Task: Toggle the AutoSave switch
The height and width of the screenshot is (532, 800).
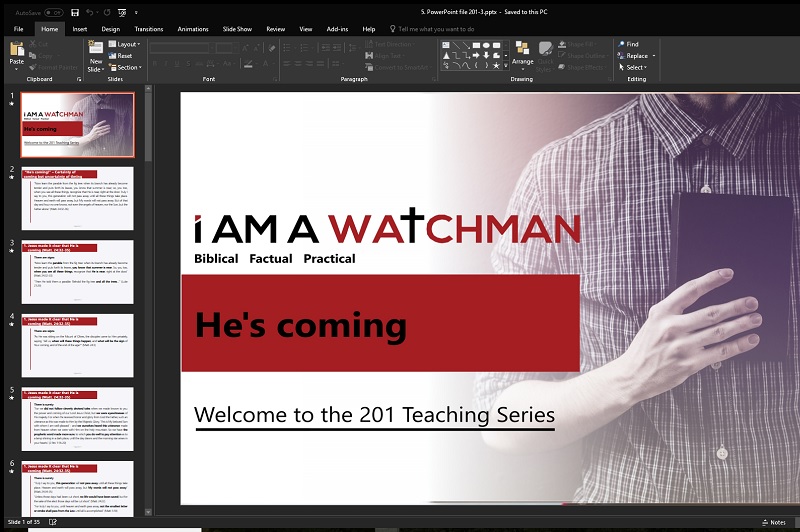Action: click(x=54, y=12)
